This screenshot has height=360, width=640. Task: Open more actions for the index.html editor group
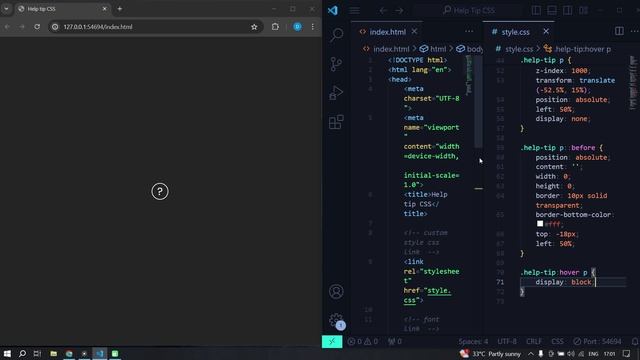tap(469, 31)
